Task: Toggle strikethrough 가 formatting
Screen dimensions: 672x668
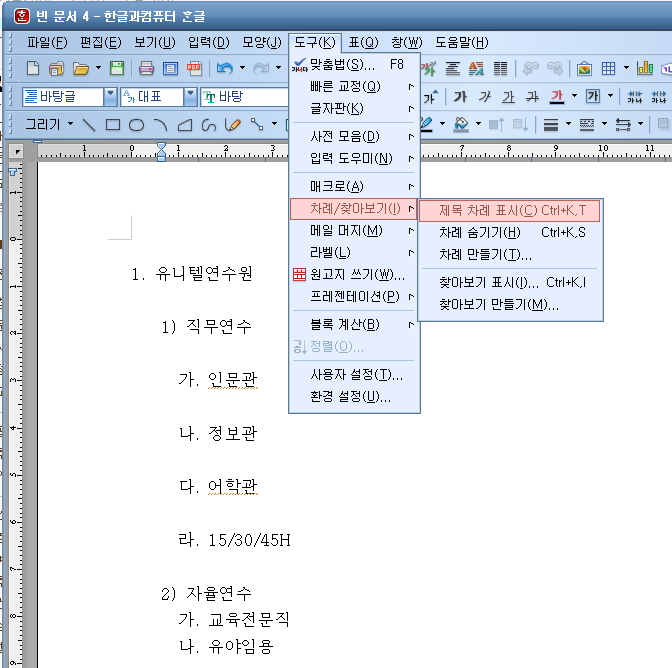Action: tap(532, 97)
